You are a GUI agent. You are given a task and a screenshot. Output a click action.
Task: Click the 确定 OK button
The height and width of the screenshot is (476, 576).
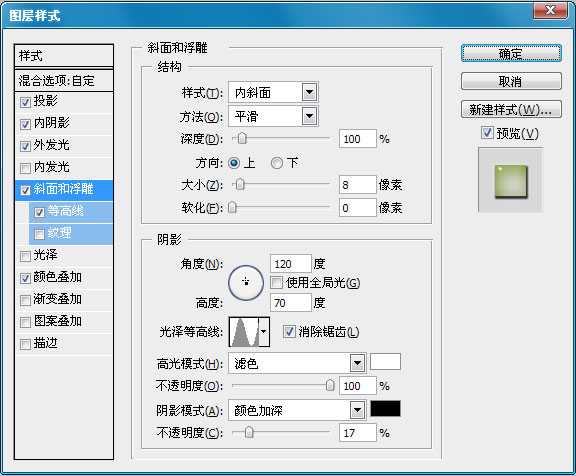point(511,54)
